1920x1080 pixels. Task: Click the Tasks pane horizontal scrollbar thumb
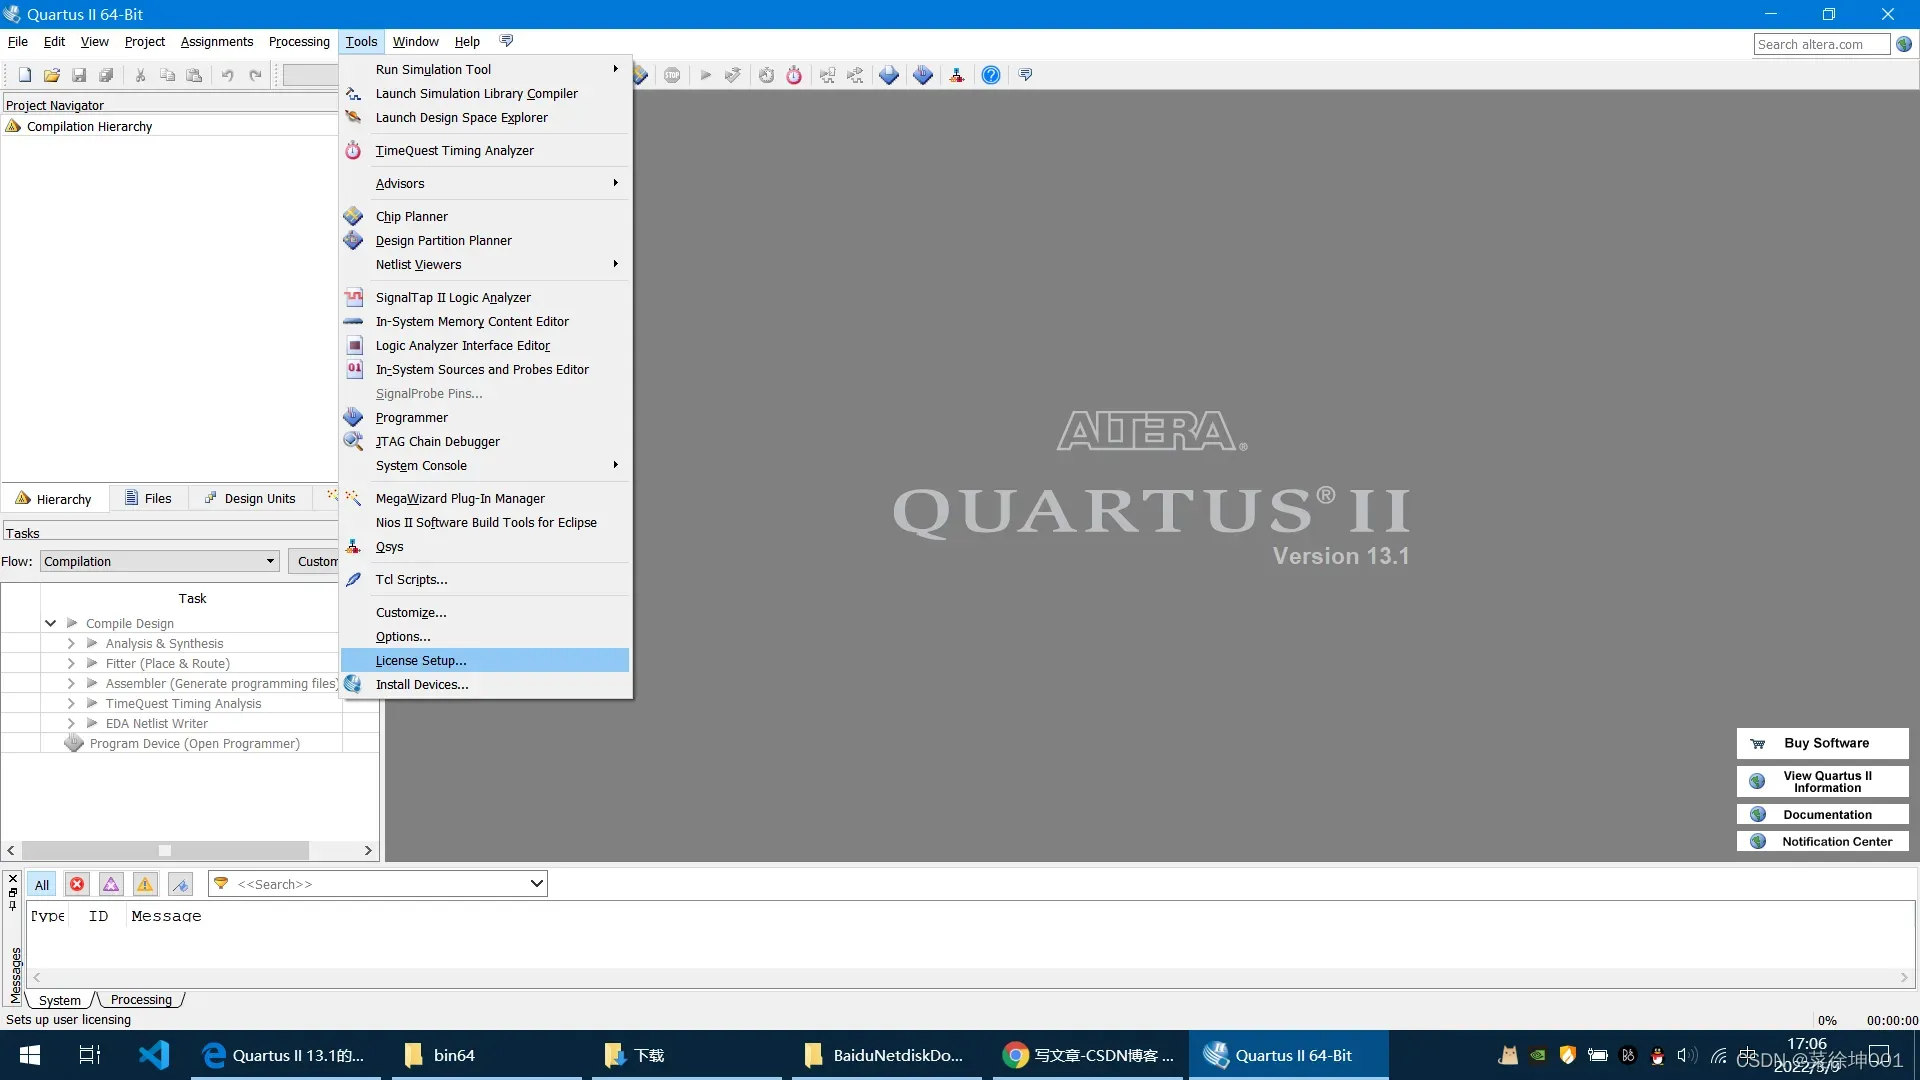coord(165,850)
